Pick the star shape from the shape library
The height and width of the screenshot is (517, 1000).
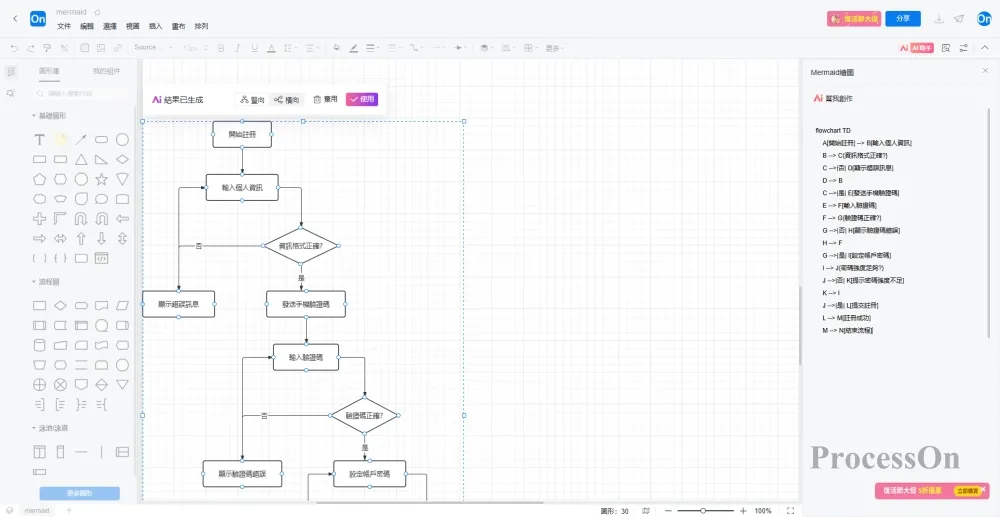point(101,179)
